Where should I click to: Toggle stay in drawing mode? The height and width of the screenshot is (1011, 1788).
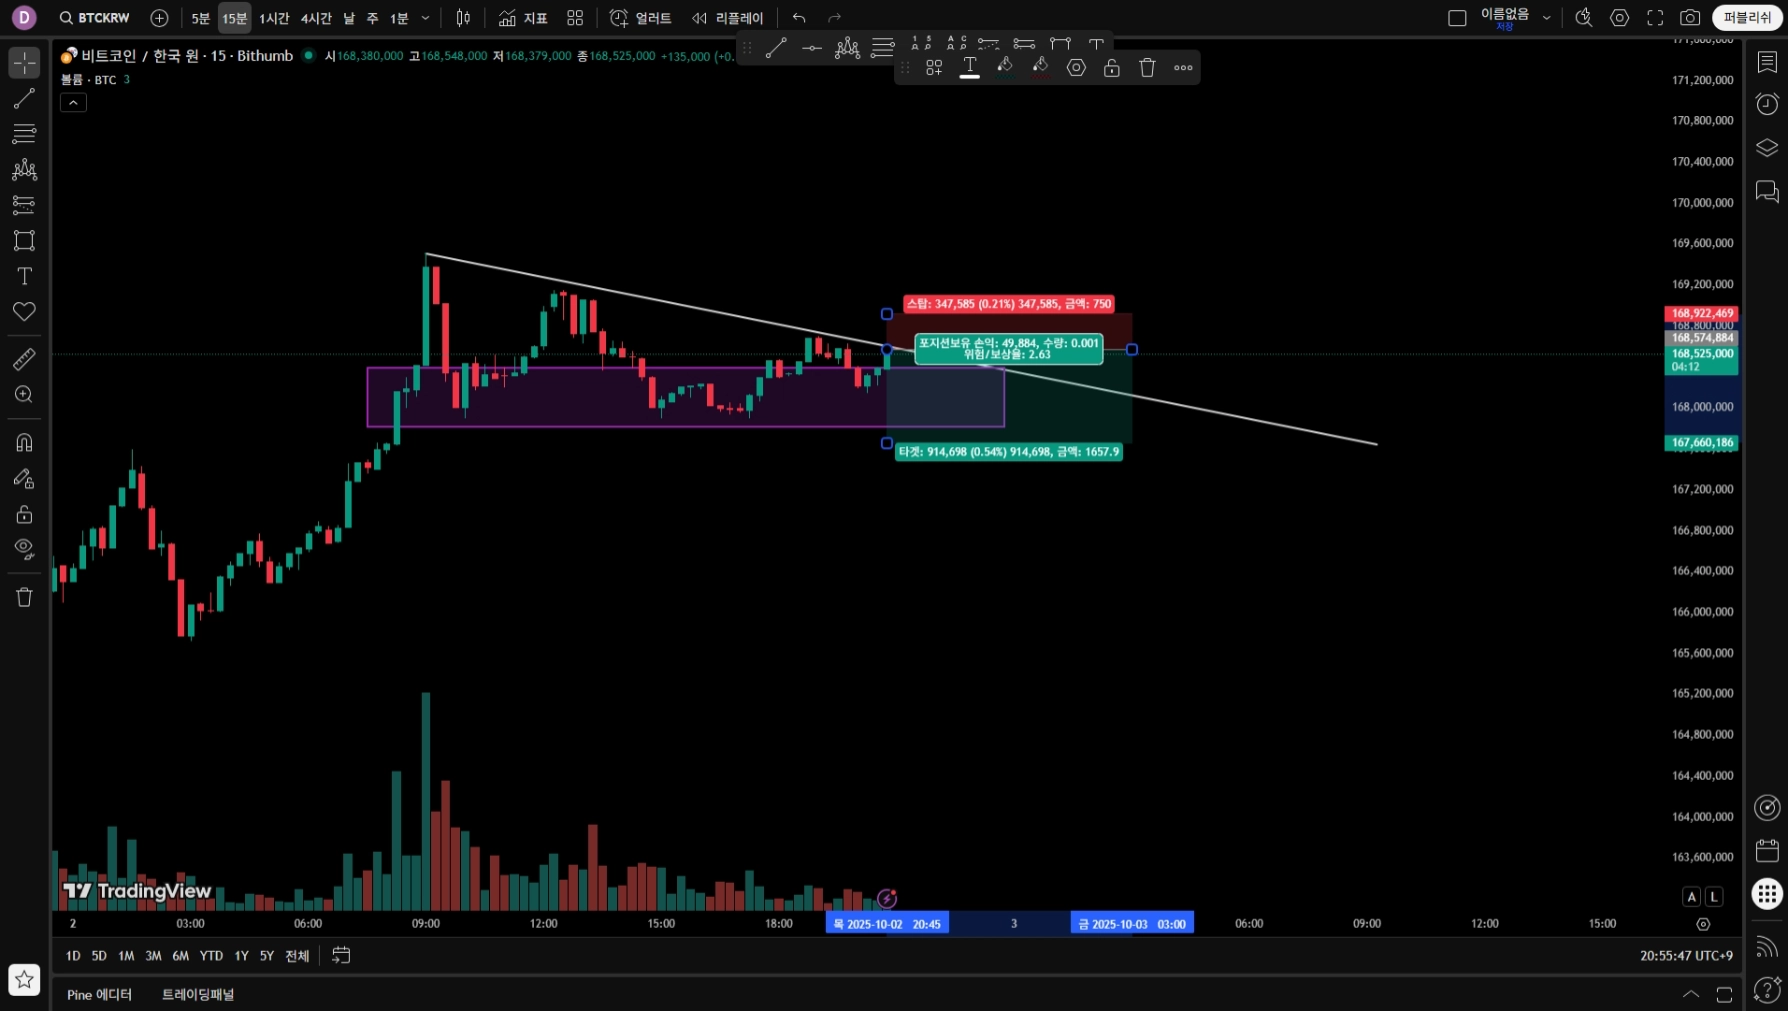24,479
